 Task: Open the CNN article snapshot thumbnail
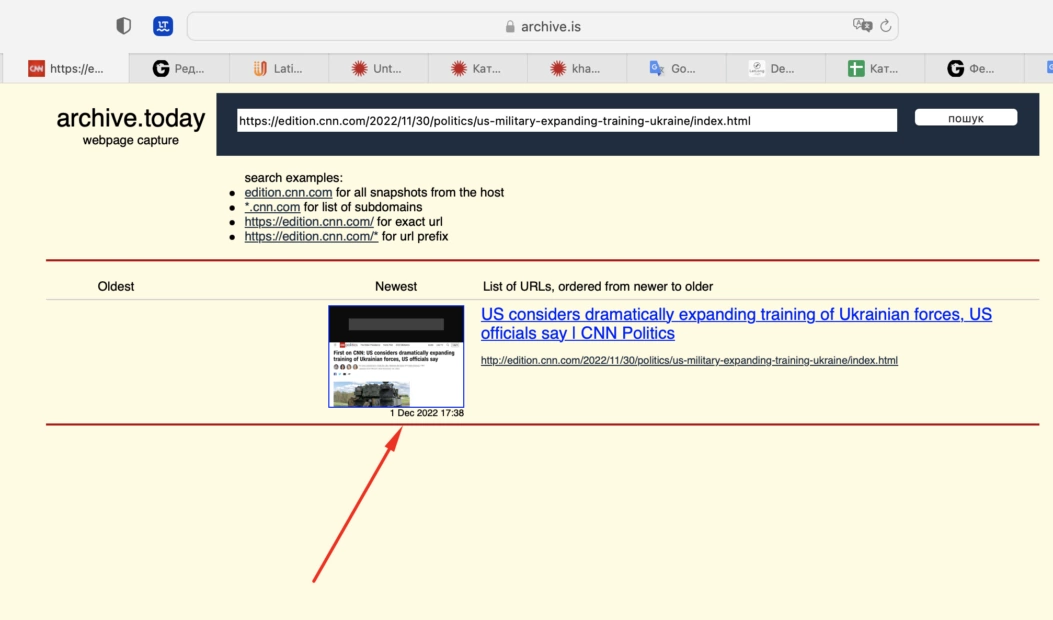tap(396, 356)
